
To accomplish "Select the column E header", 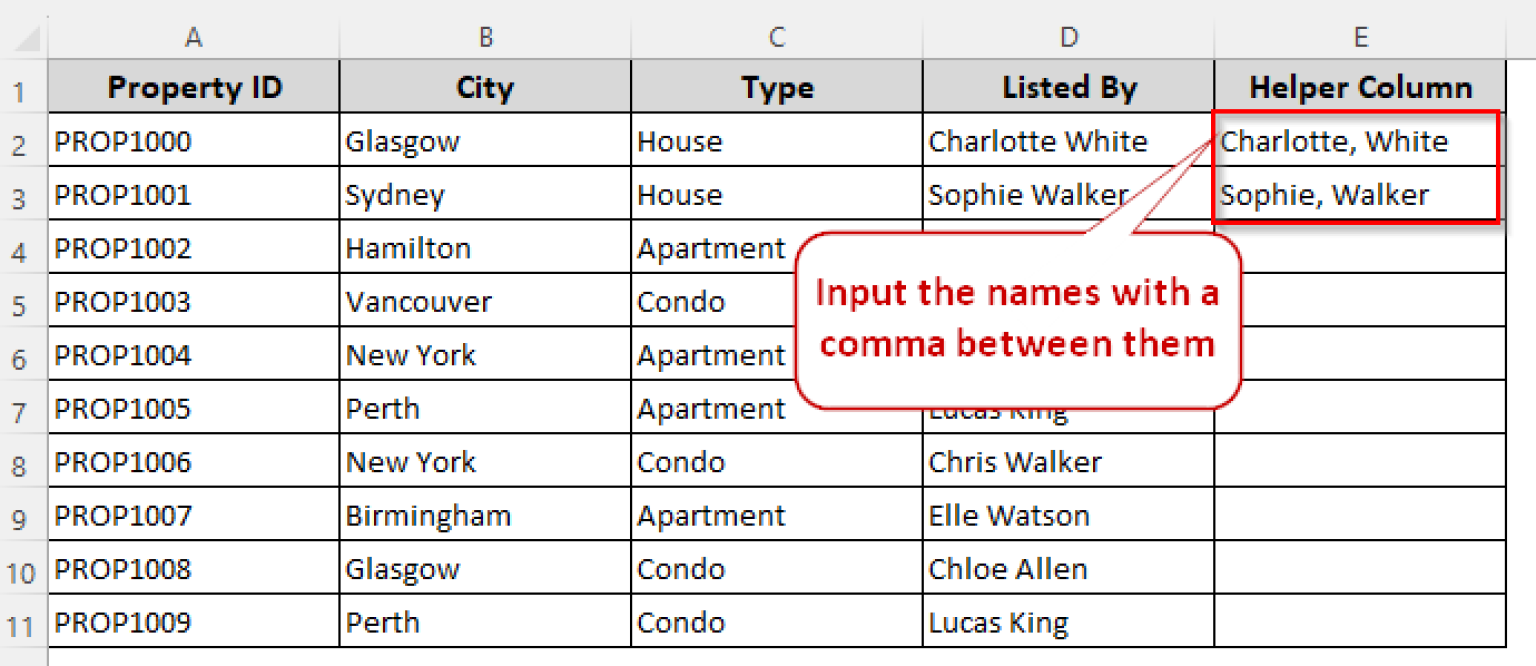I will [1360, 38].
